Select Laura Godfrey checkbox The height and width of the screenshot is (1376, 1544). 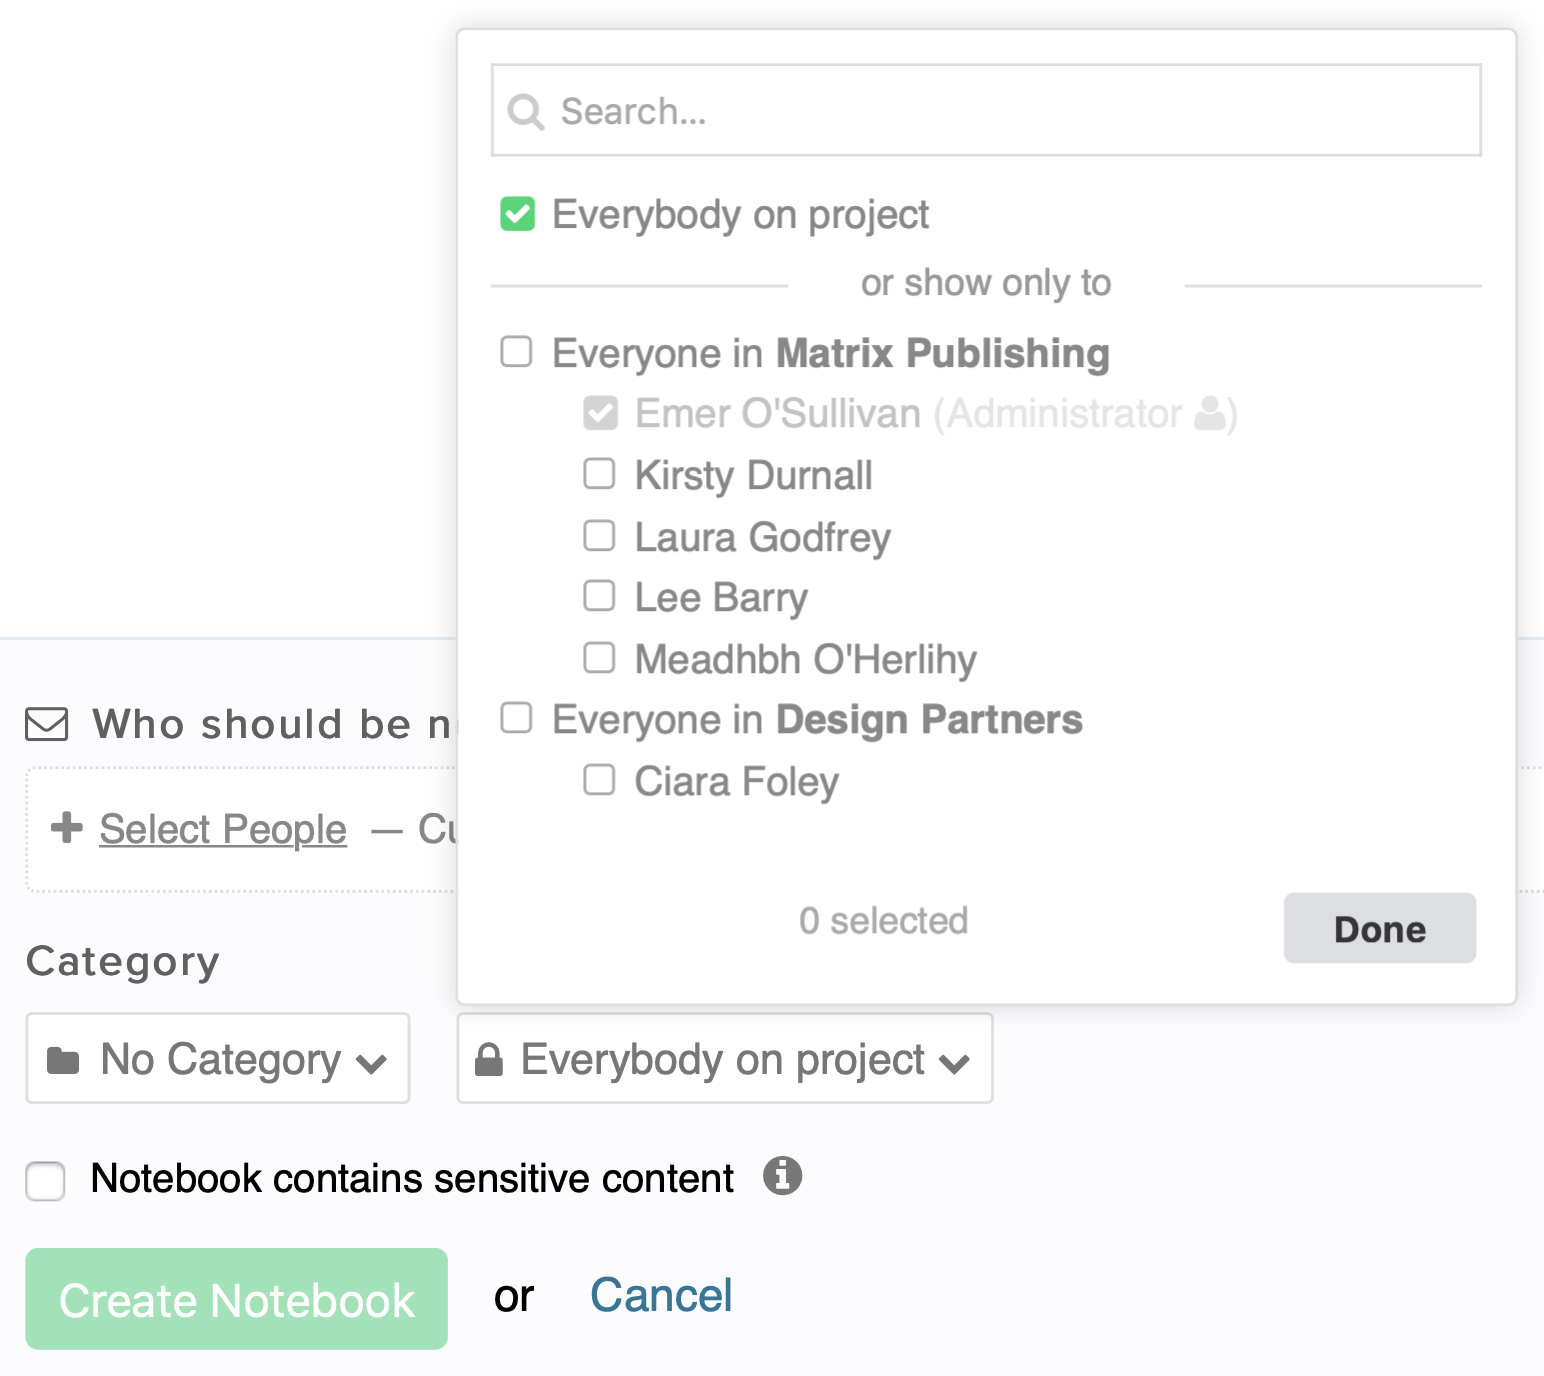[599, 536]
